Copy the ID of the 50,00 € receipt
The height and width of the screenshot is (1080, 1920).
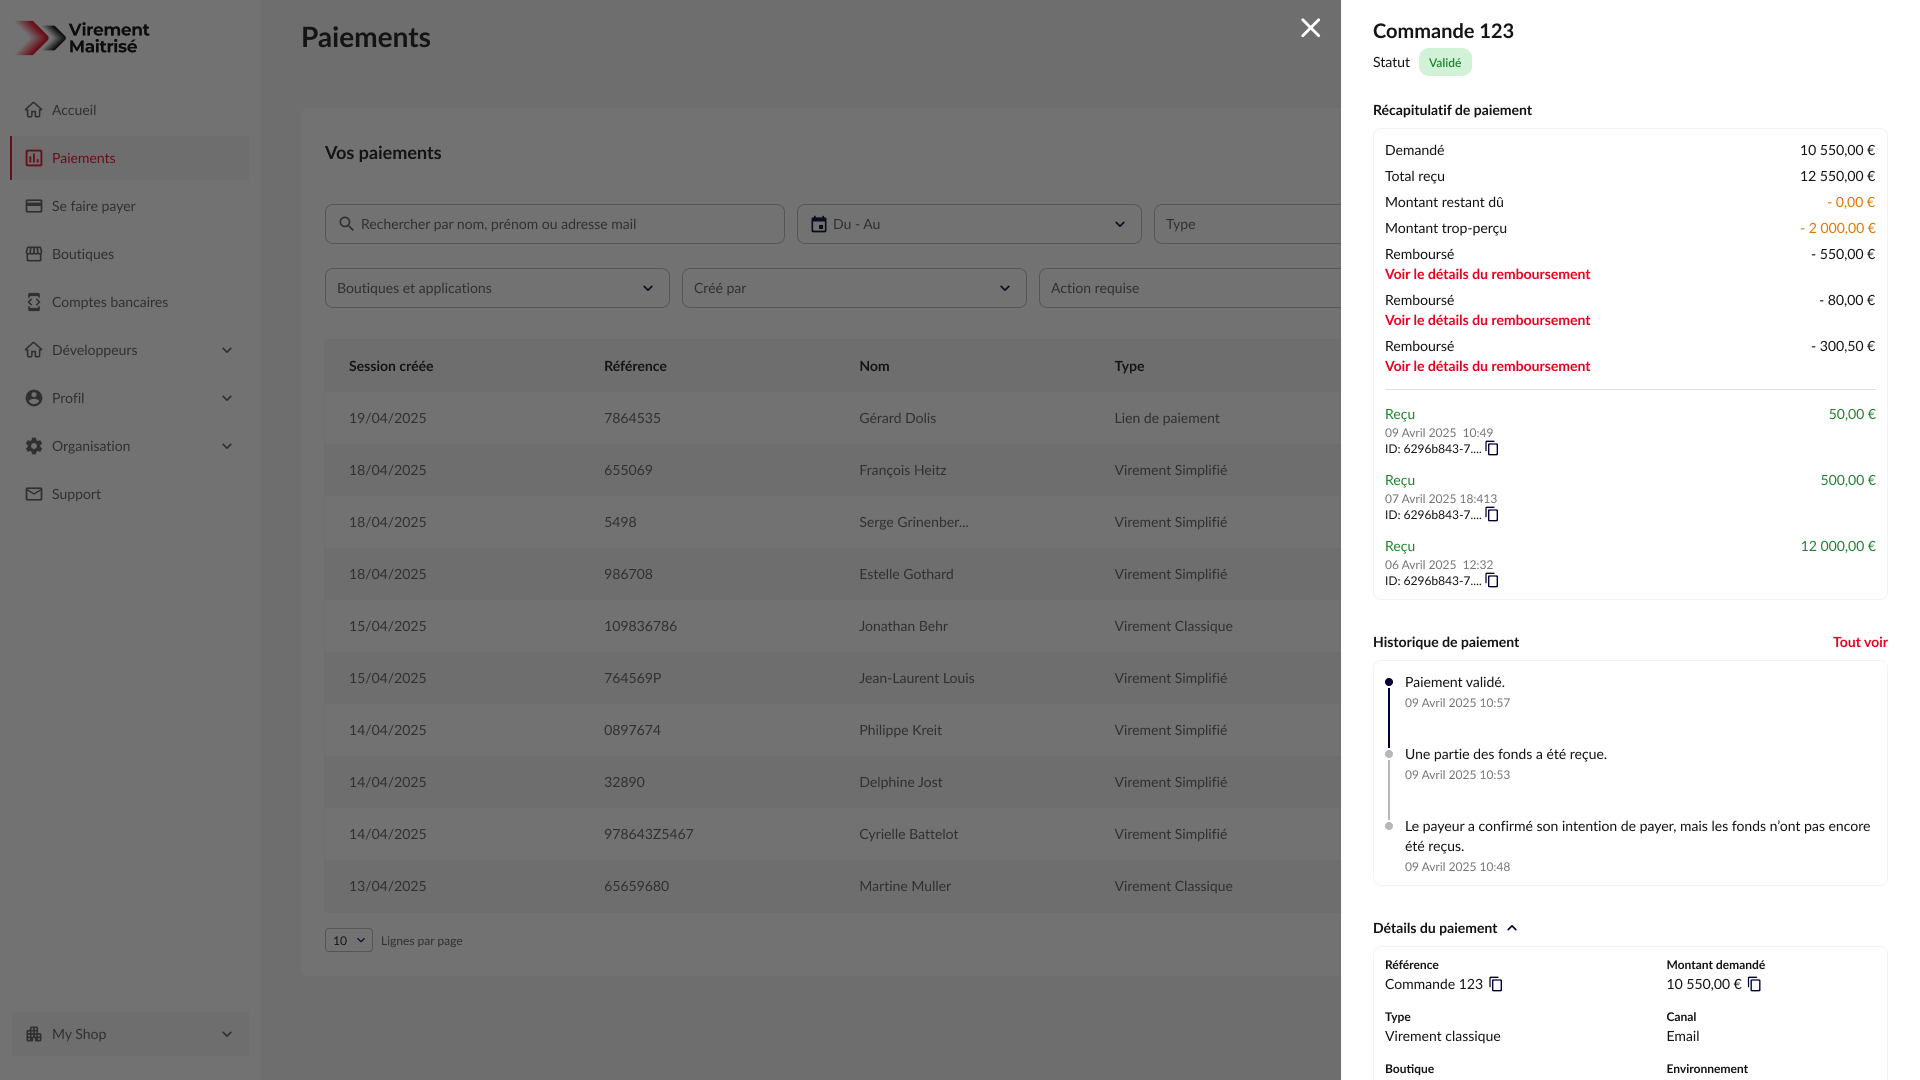point(1491,449)
